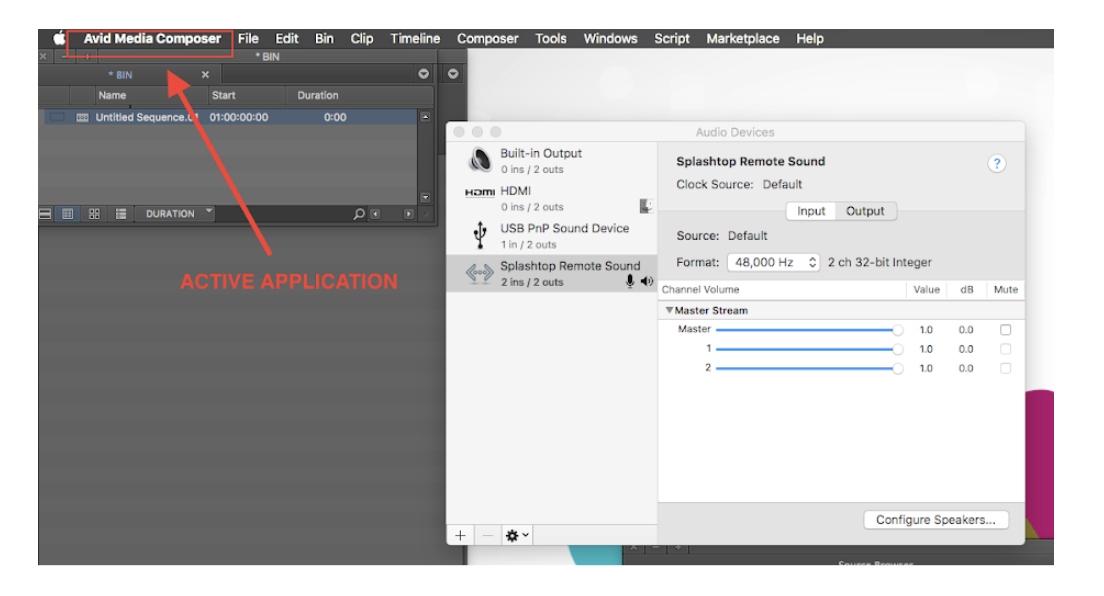Open the Help menu
The height and width of the screenshot is (596, 1104).
coord(810,39)
